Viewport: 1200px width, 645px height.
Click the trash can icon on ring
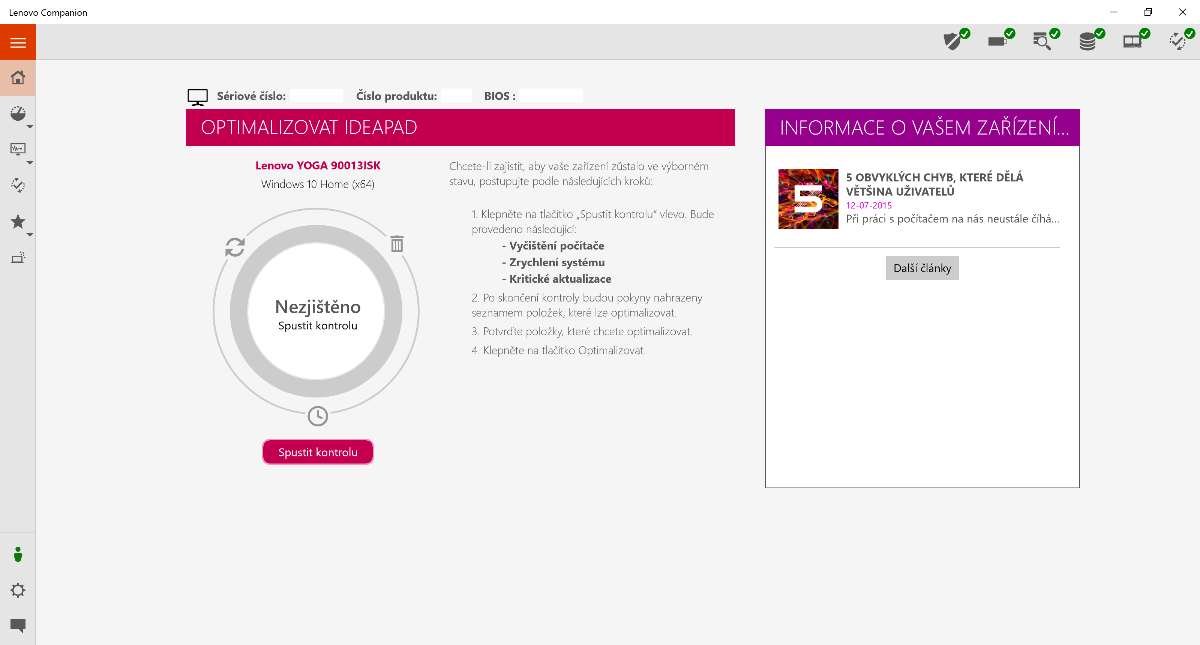point(397,244)
